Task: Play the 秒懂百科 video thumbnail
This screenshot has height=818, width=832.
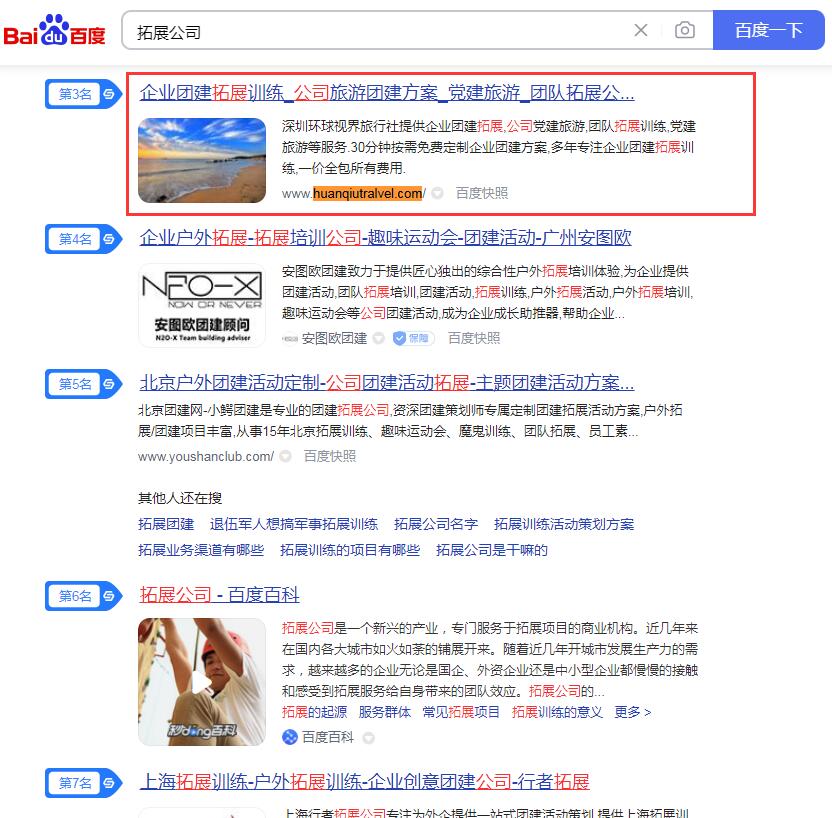Action: tap(202, 682)
